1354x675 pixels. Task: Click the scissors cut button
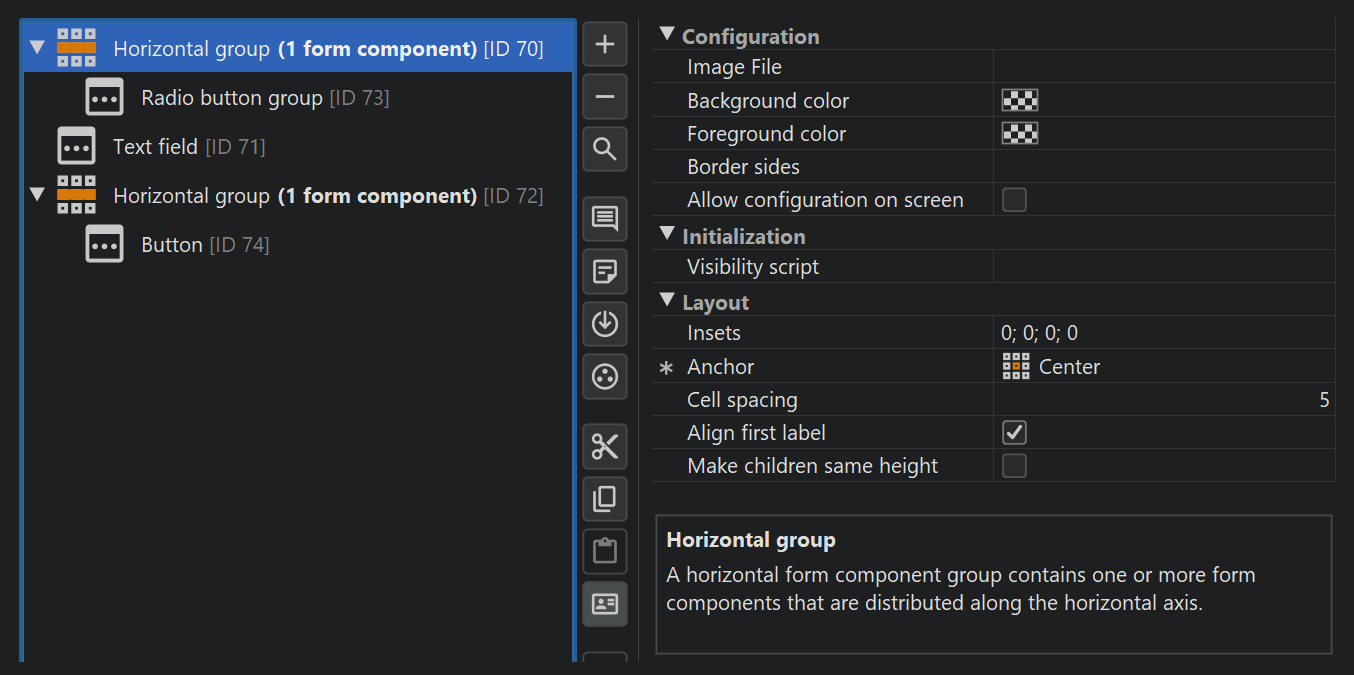tap(605, 446)
